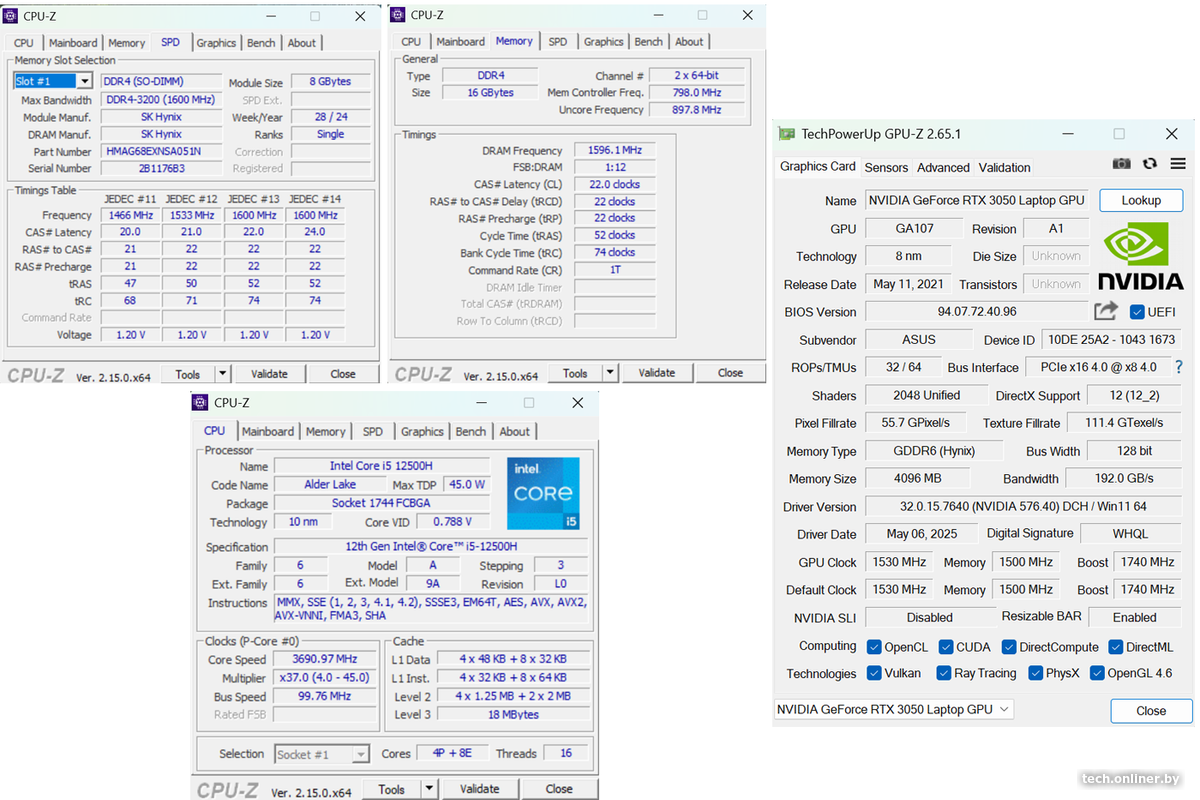Click Module Size value 8 GBytes
The image size is (1200, 800).
pyautogui.click(x=330, y=82)
